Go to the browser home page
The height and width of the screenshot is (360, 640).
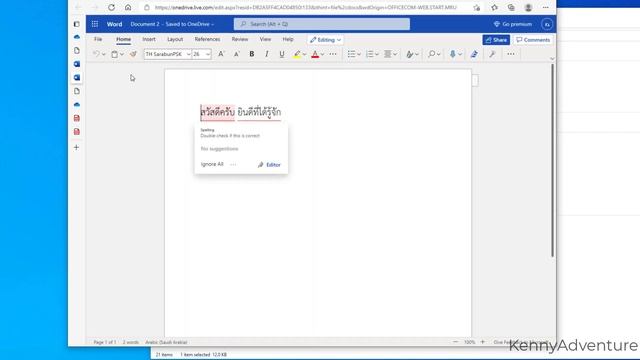128,7
